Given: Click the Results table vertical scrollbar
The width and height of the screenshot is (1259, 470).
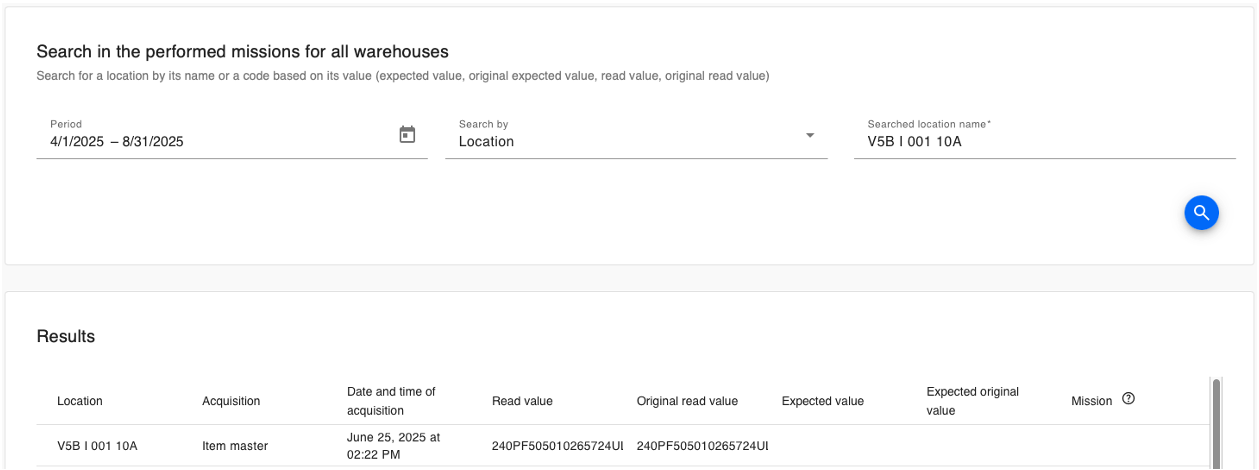Looking at the screenshot, I should pos(1216,423).
